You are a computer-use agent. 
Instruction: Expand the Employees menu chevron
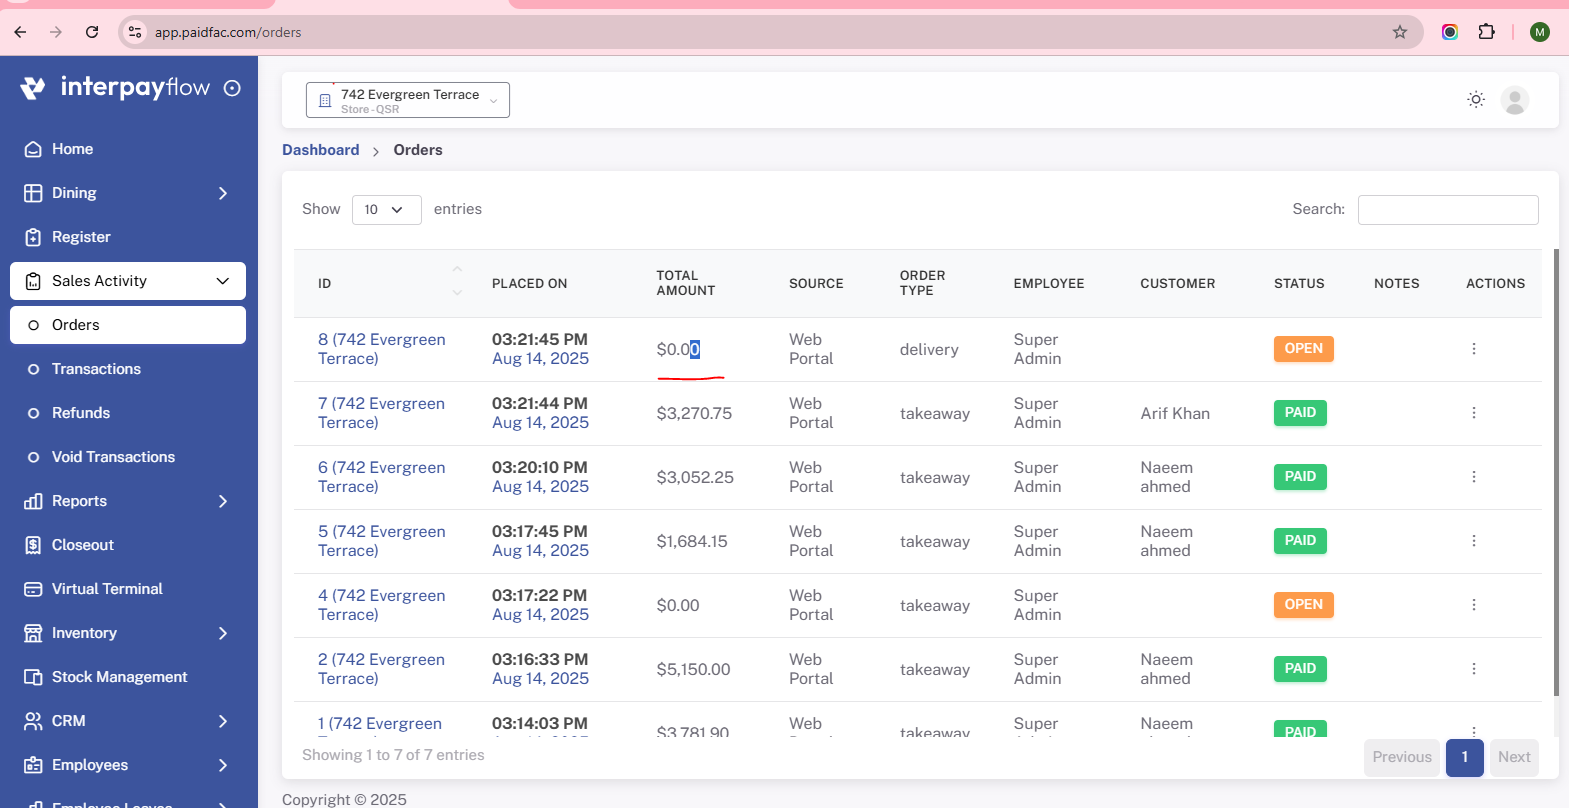coord(223,765)
